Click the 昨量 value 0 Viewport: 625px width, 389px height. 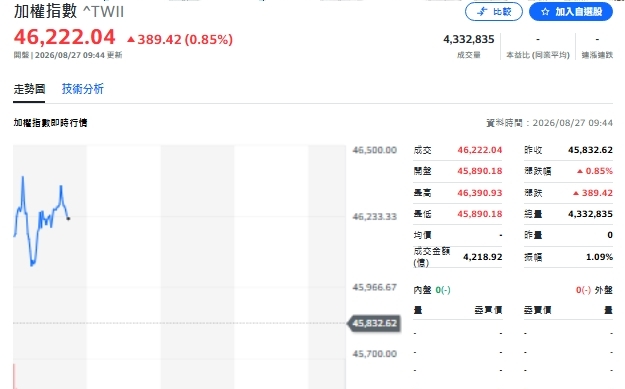point(610,235)
